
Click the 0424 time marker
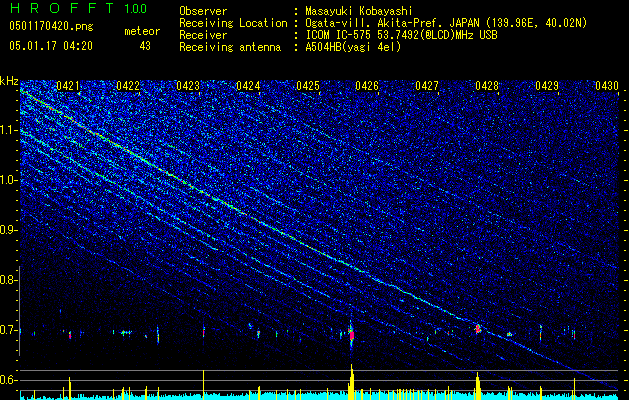[248, 85]
